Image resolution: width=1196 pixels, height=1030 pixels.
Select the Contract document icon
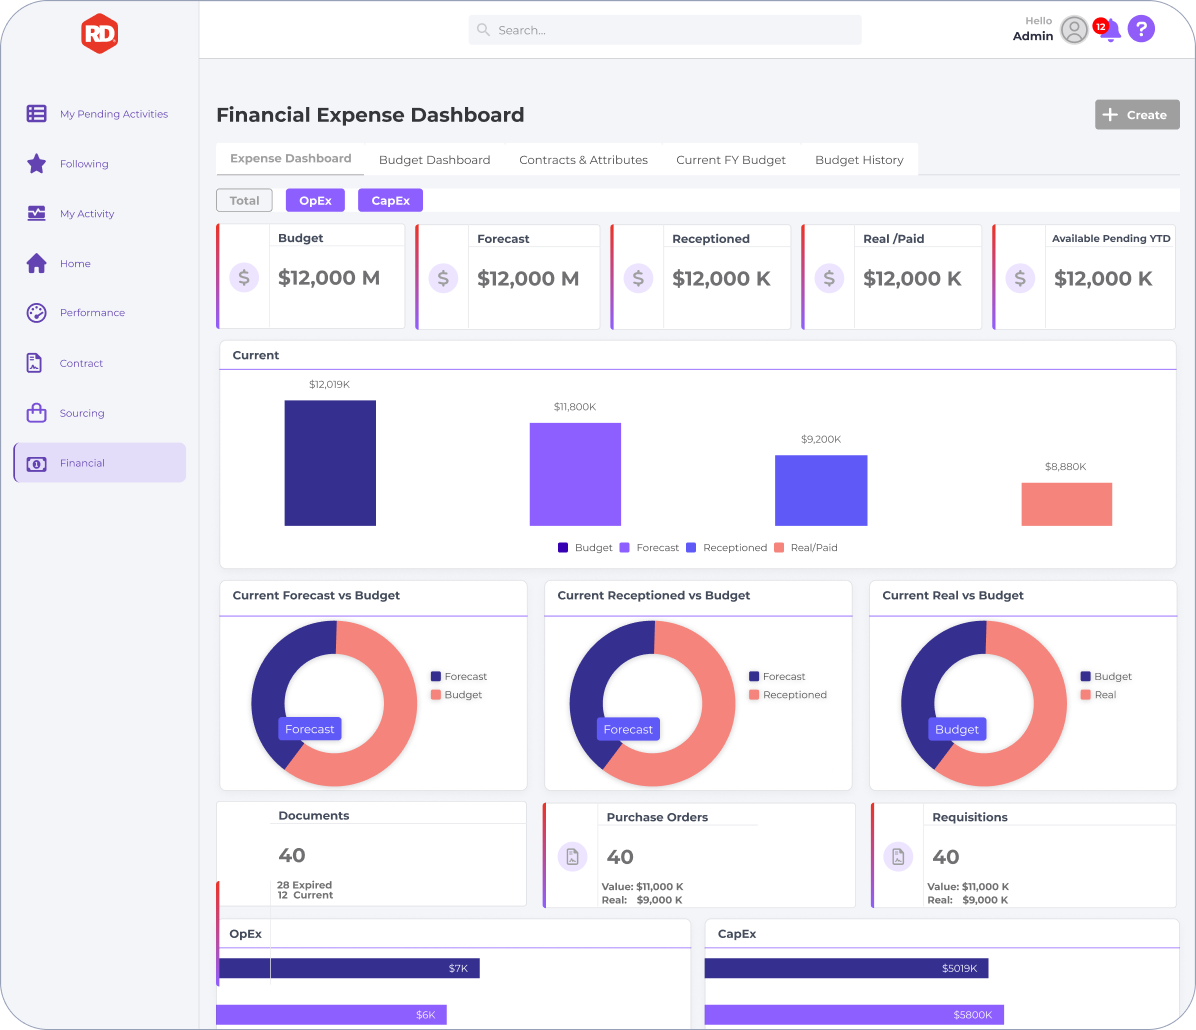34,363
